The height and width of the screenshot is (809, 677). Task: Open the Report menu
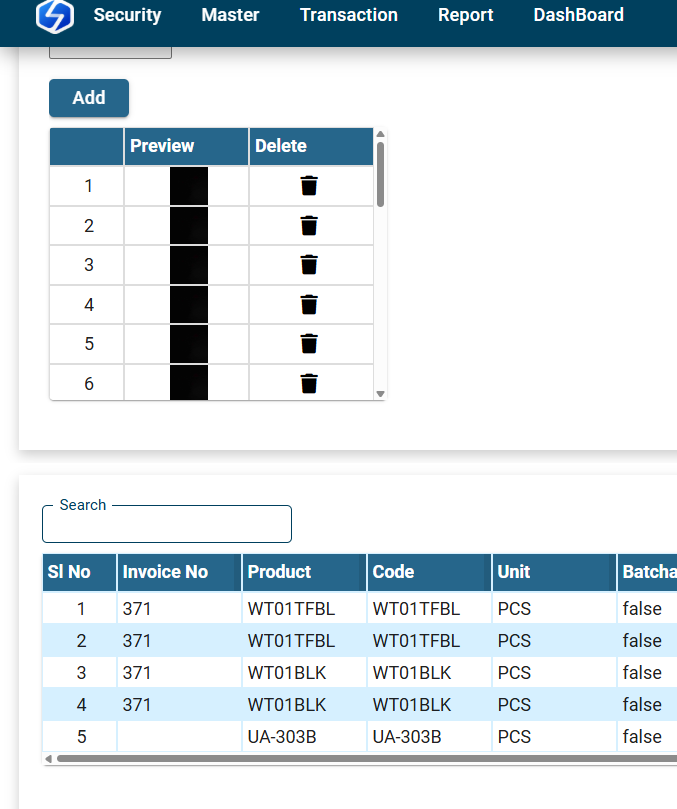[465, 15]
